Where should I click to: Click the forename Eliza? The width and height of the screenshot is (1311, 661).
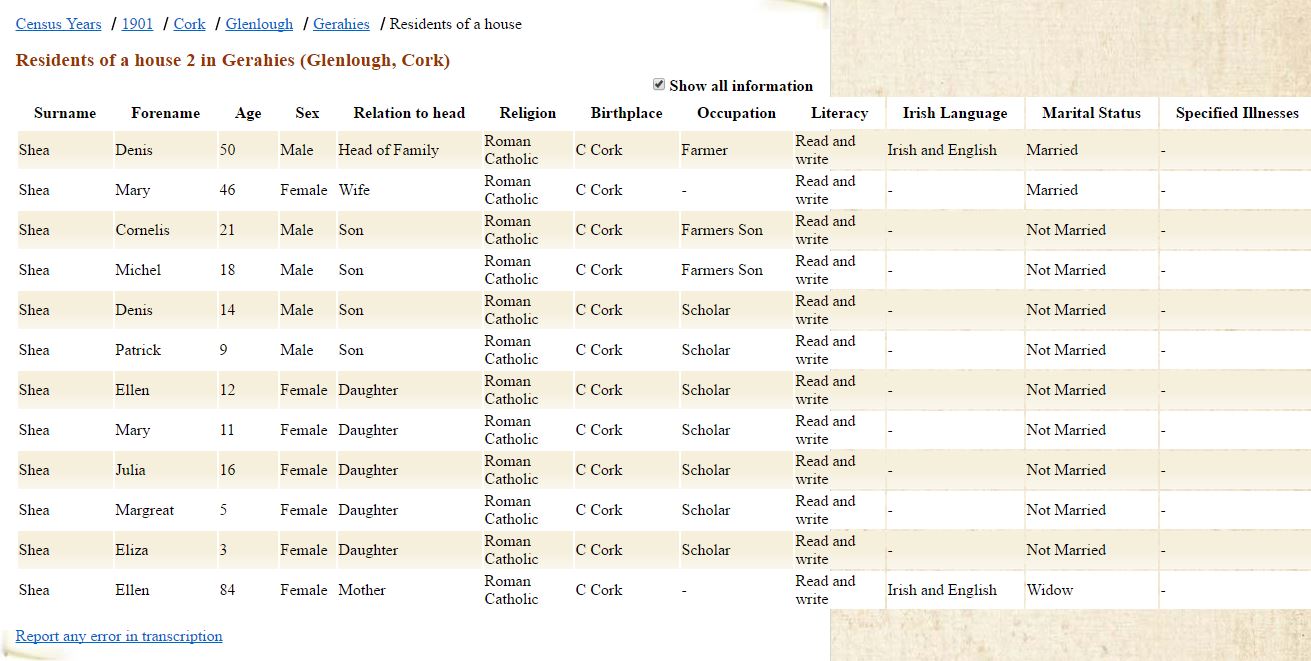click(x=132, y=550)
